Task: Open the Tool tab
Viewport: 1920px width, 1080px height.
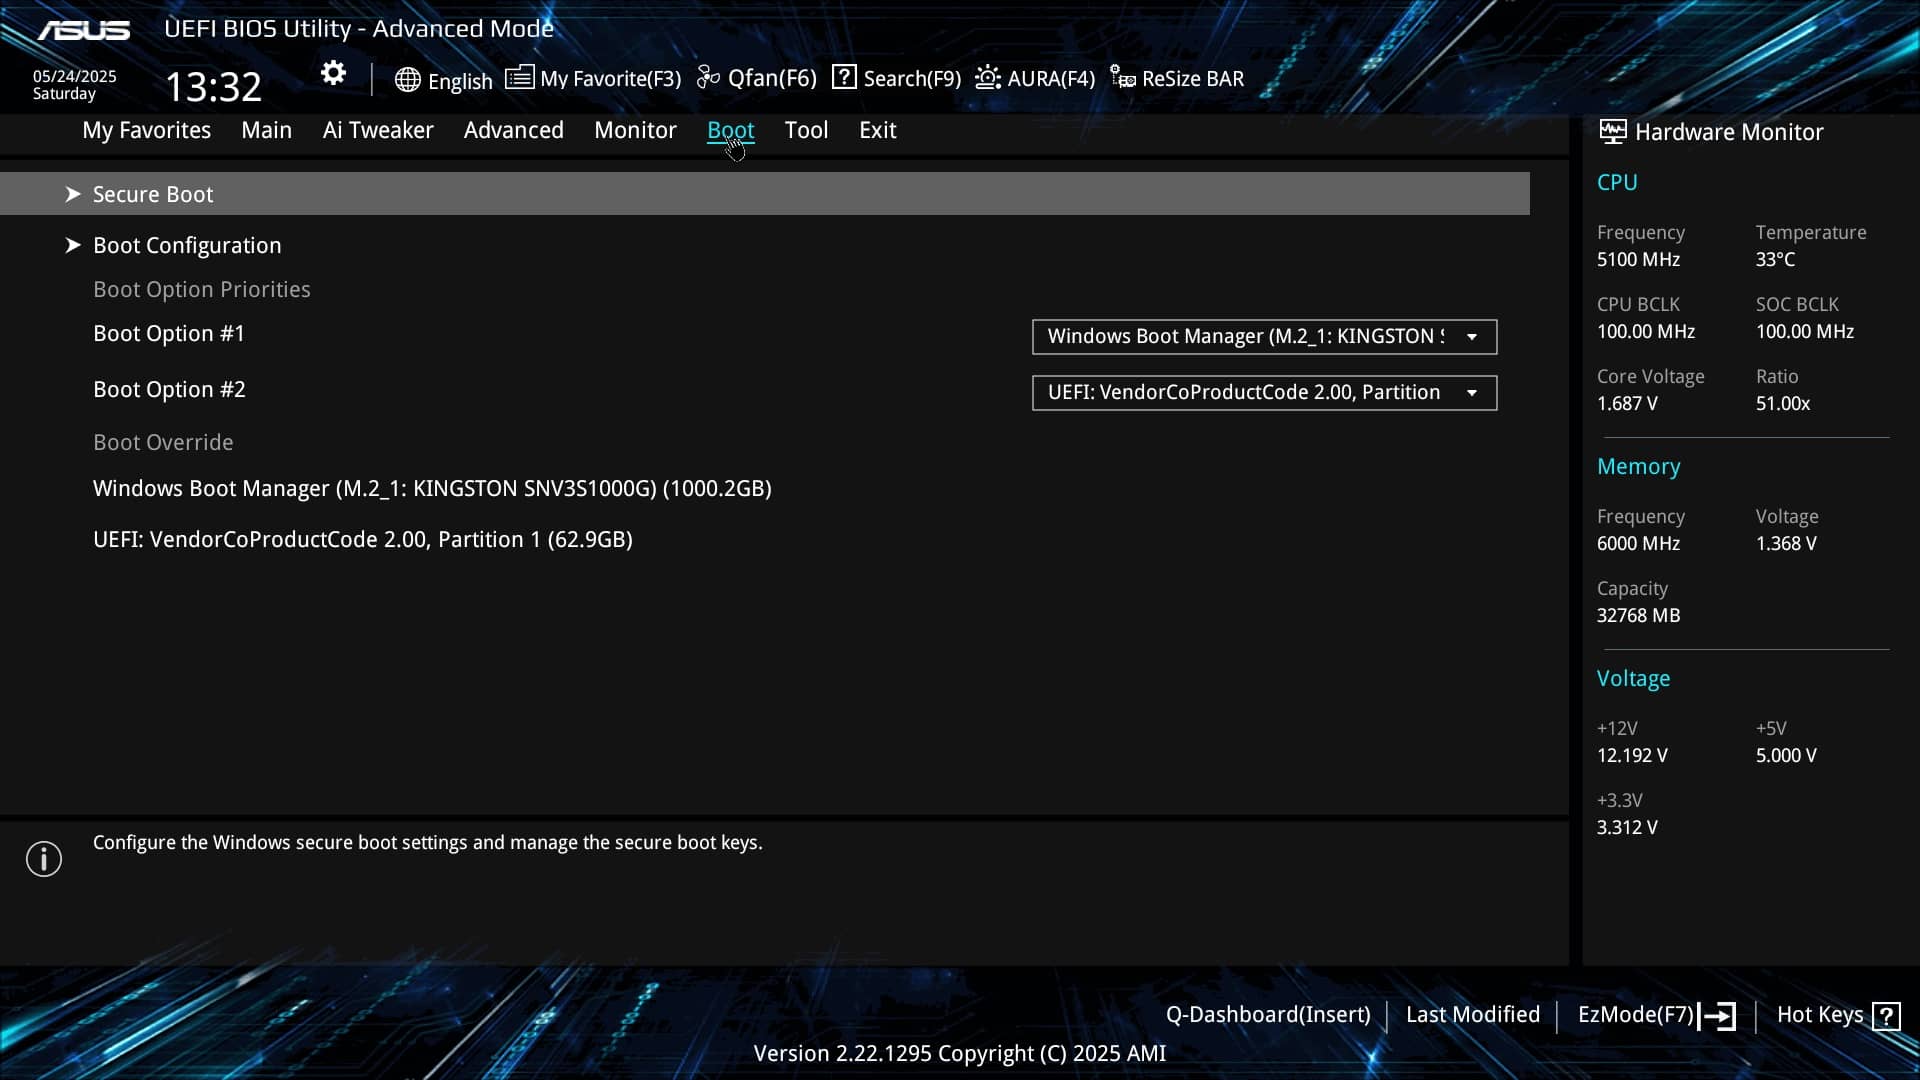Action: pos(806,130)
